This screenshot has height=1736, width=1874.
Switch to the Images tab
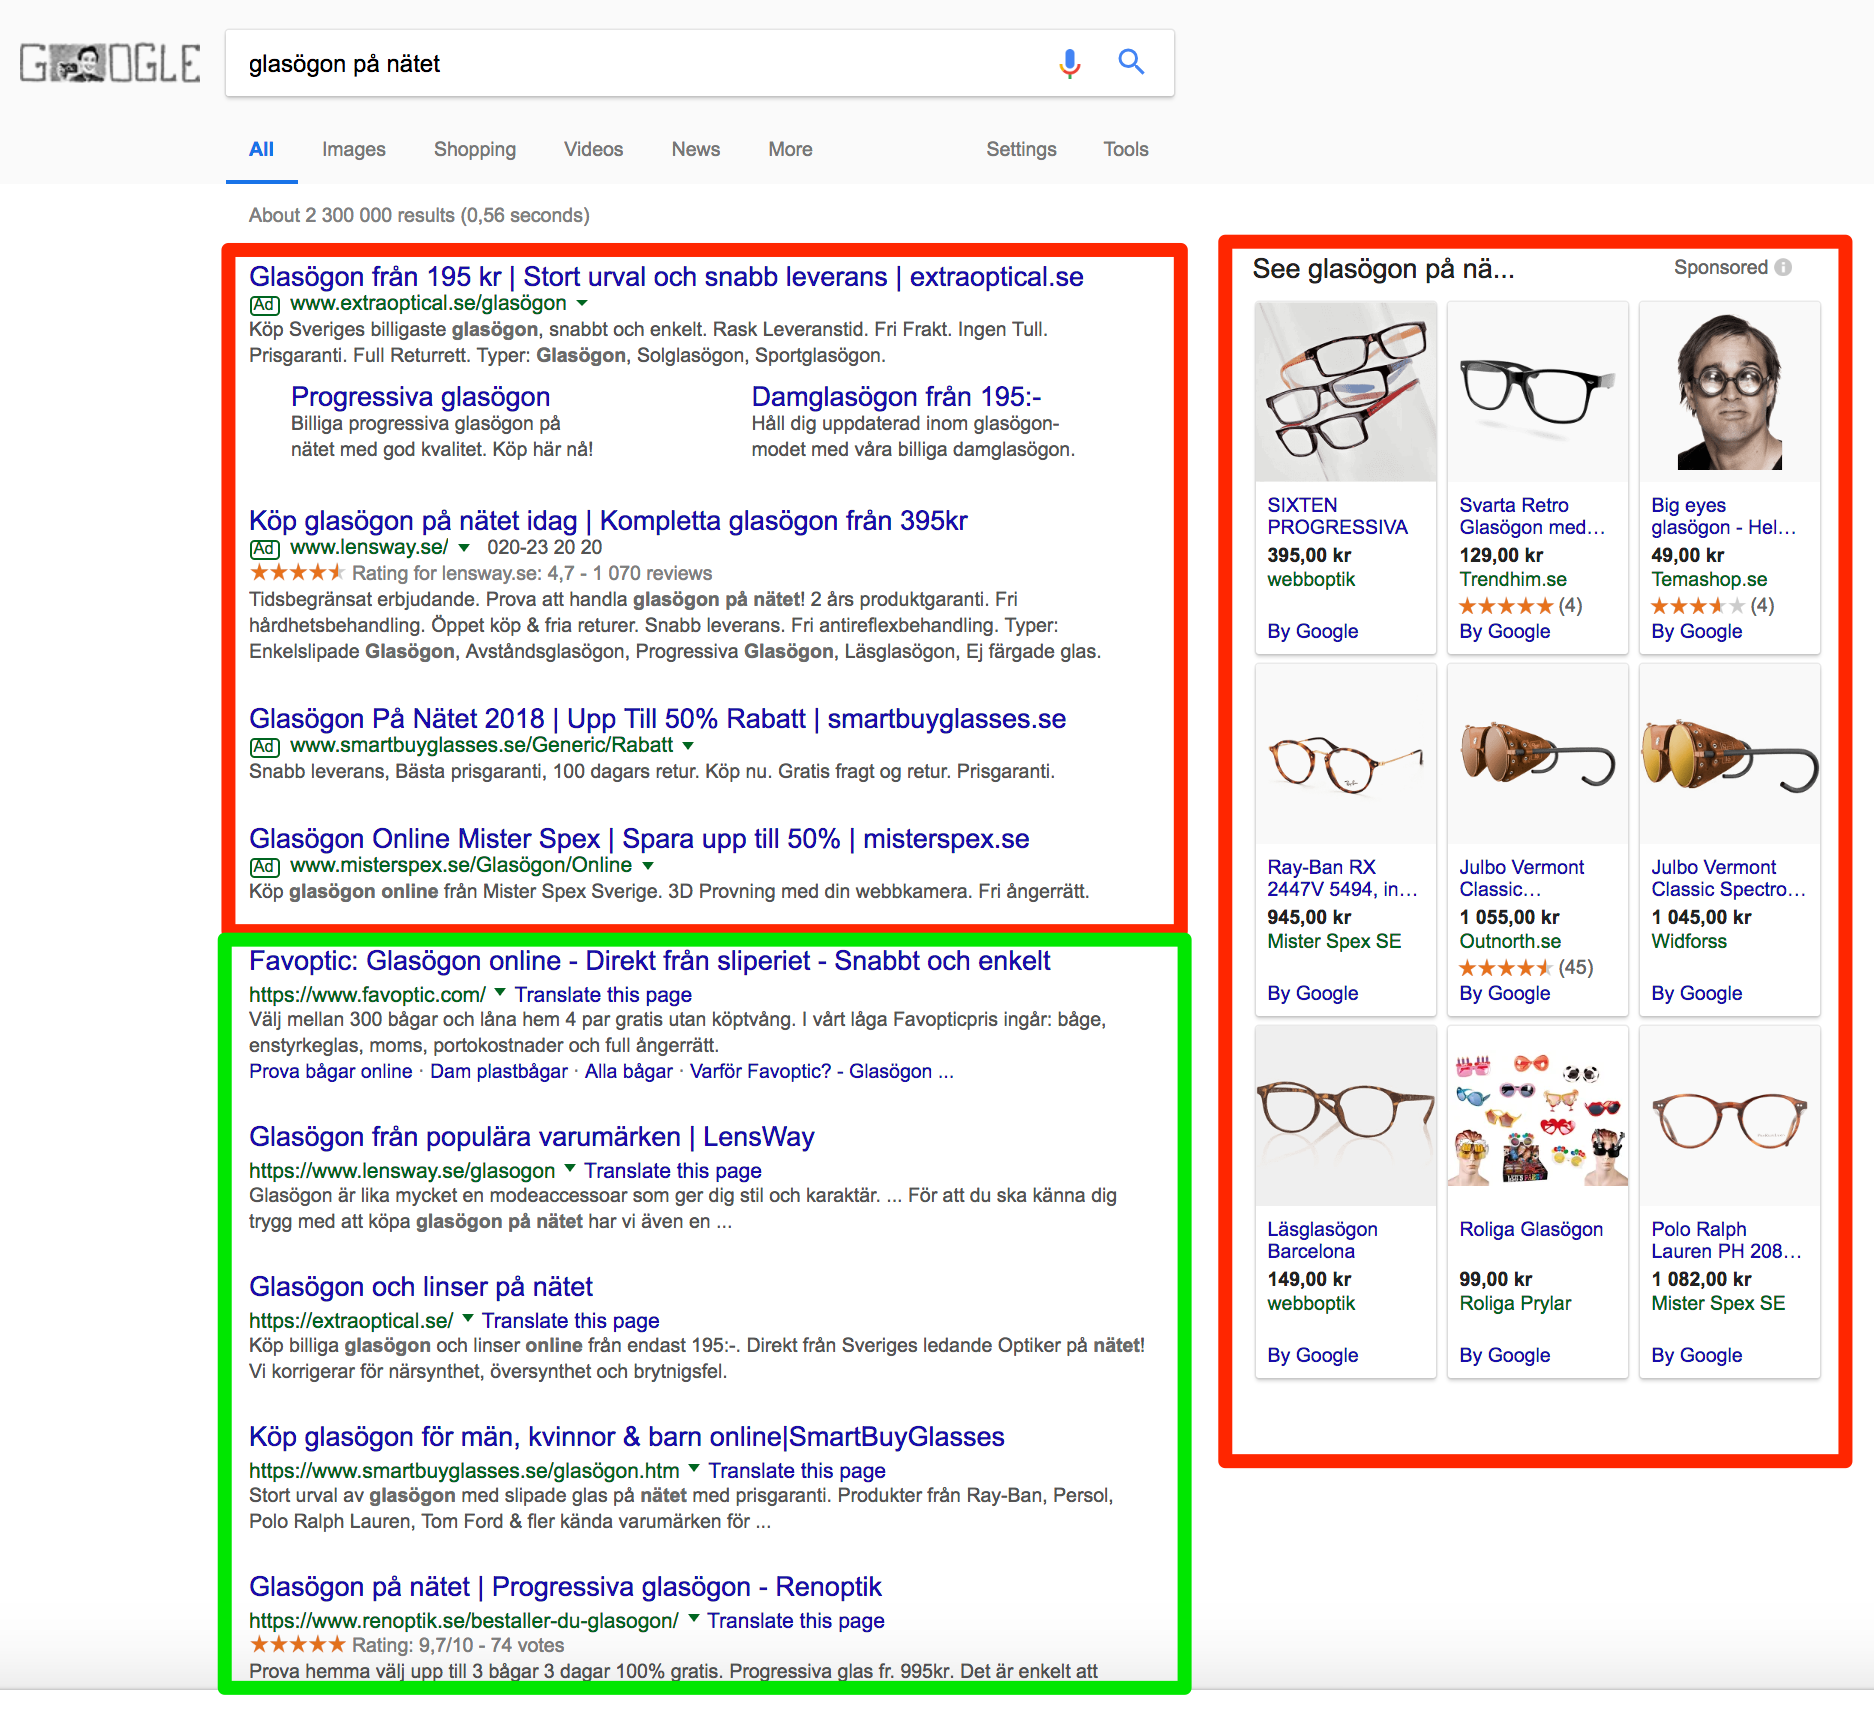click(x=352, y=149)
